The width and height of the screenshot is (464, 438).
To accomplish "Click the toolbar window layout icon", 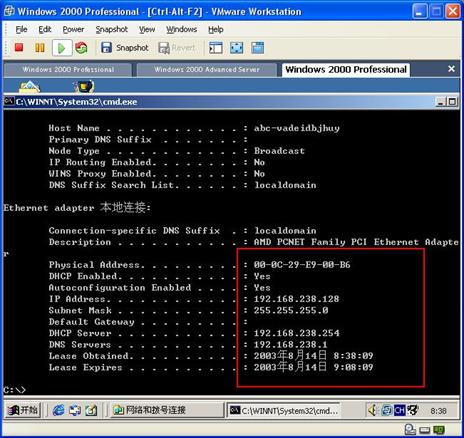I will point(216,48).
